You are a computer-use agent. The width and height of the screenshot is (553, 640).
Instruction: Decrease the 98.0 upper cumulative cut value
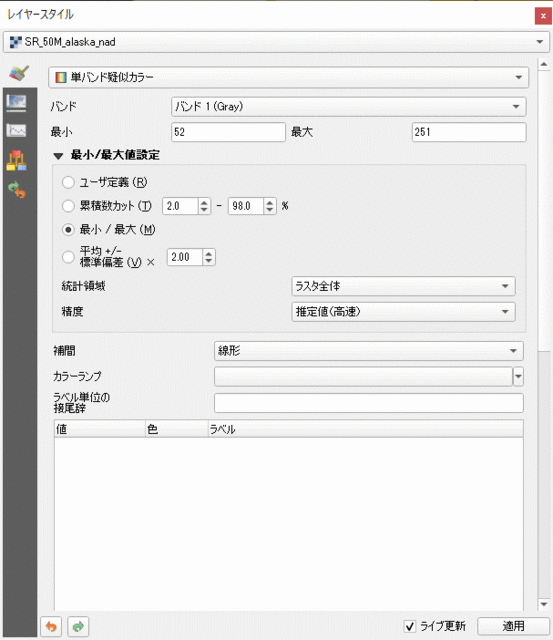(x=269, y=210)
